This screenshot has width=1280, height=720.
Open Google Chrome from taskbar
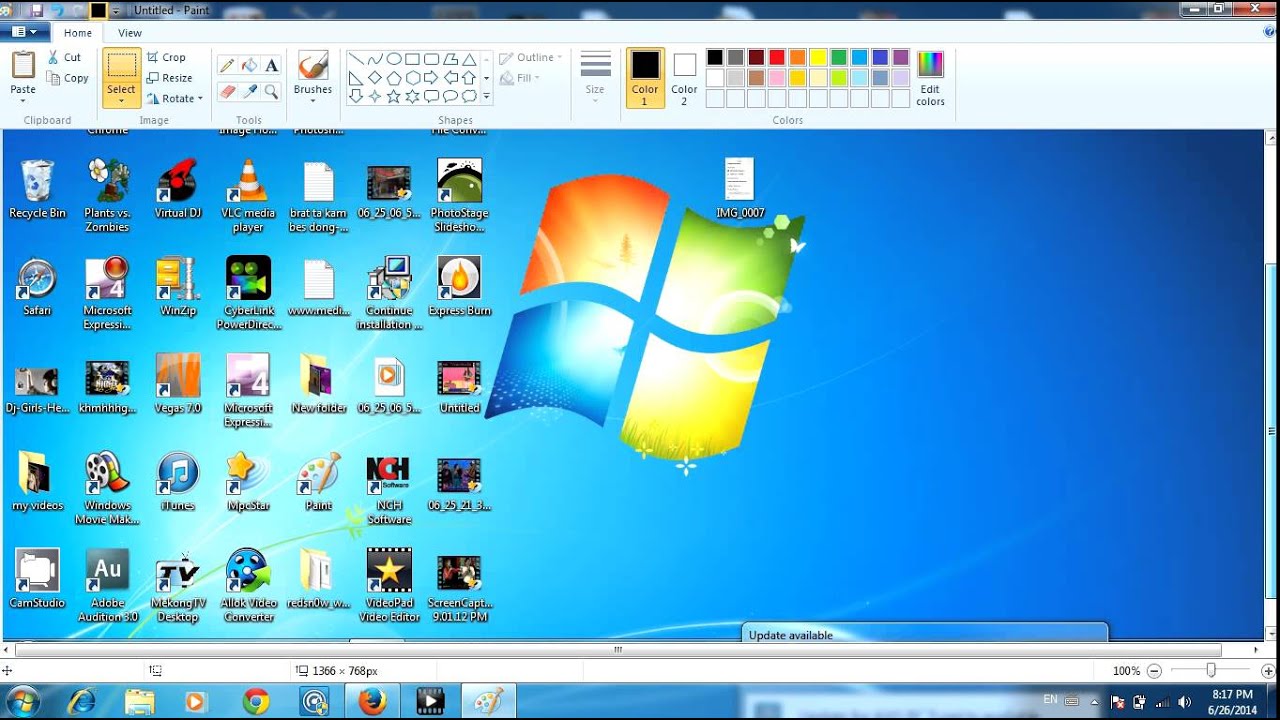click(256, 702)
